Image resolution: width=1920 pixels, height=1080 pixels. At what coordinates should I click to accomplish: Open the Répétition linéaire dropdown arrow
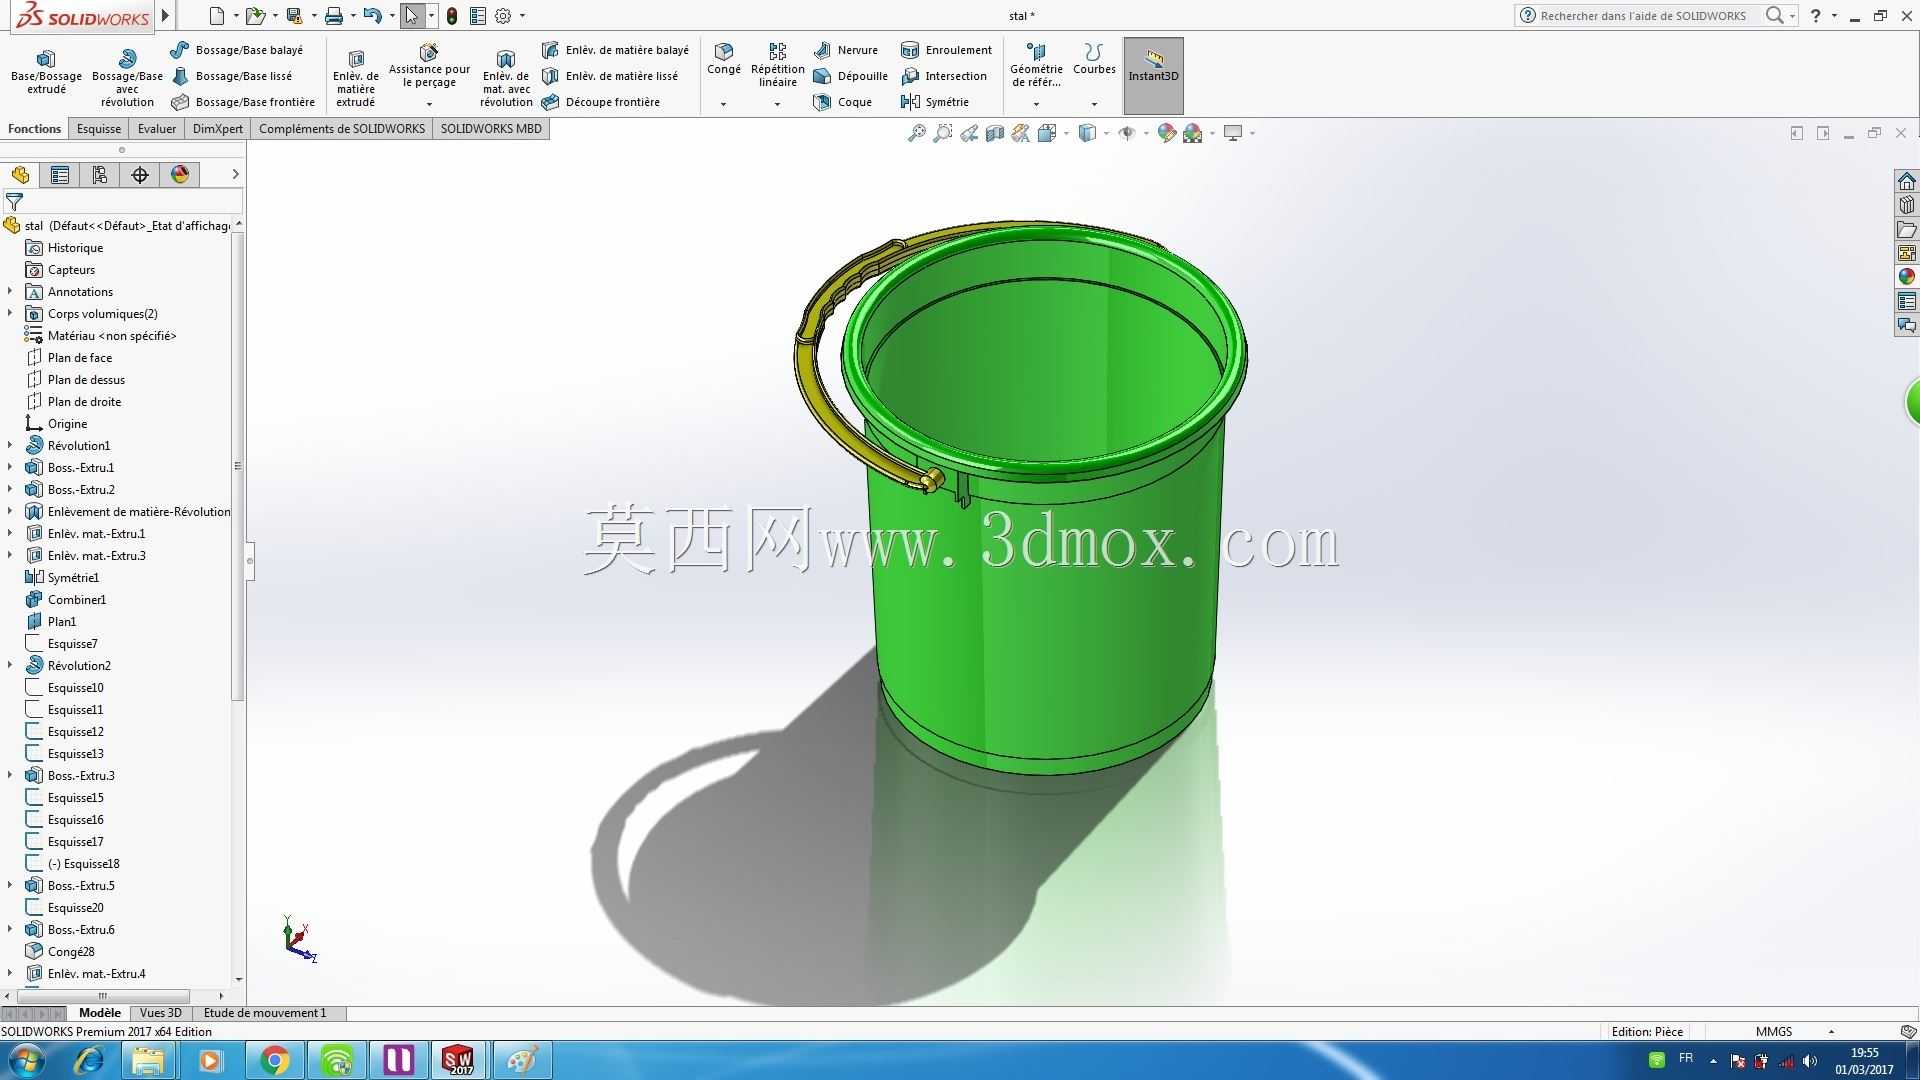click(x=777, y=104)
